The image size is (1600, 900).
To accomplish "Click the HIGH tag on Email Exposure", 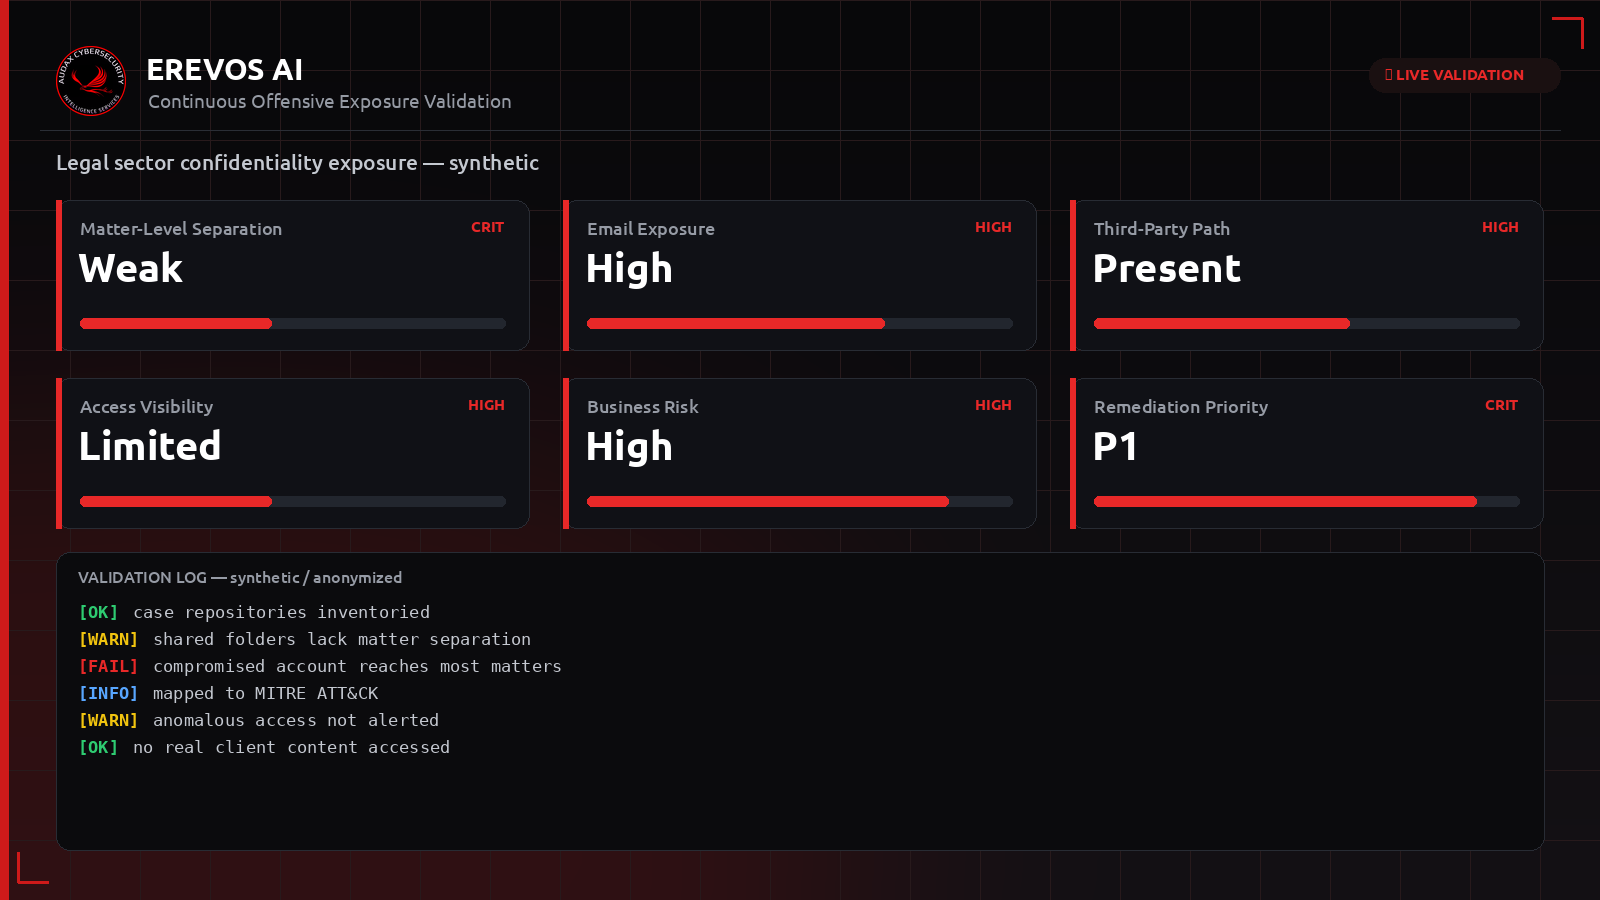I will [x=993, y=227].
